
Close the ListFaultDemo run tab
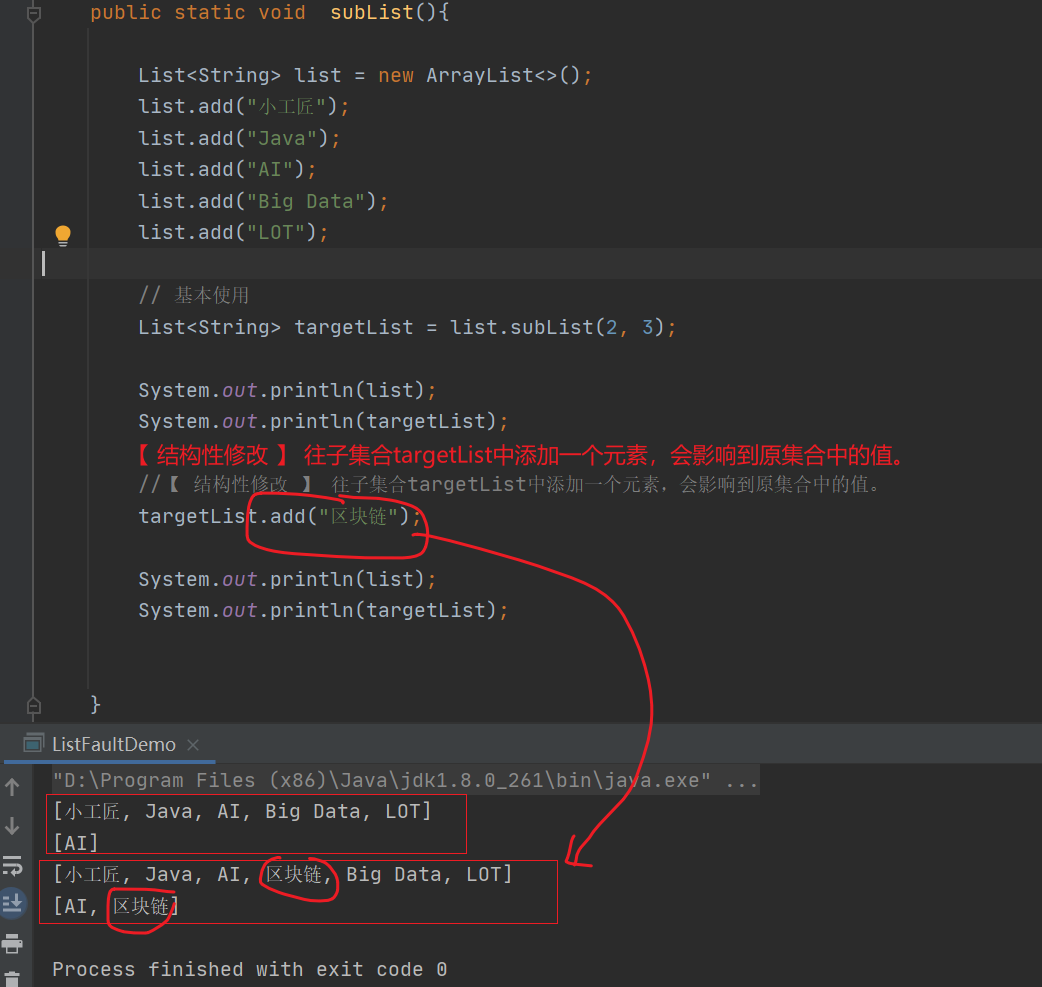(193, 745)
